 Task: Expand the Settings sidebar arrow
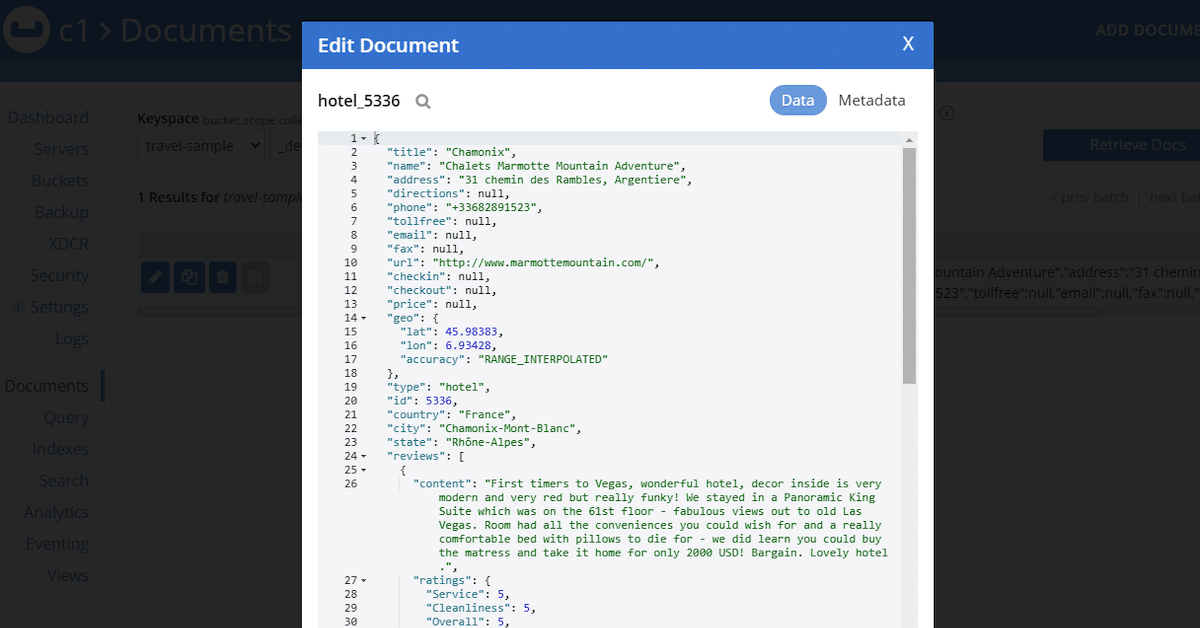click(x=18, y=307)
